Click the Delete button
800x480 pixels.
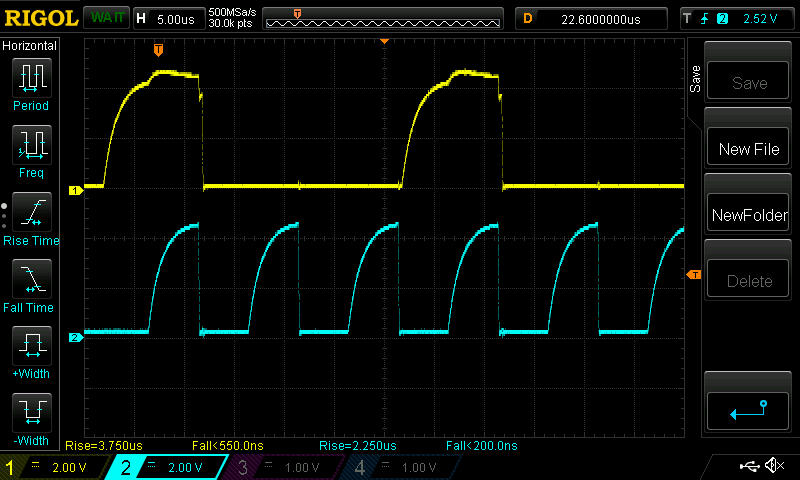(748, 279)
